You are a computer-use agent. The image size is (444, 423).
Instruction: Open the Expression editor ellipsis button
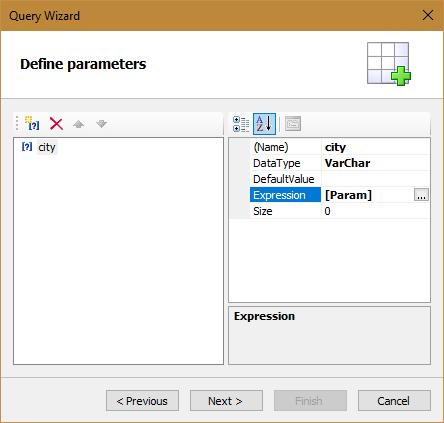pyautogui.click(x=421, y=195)
